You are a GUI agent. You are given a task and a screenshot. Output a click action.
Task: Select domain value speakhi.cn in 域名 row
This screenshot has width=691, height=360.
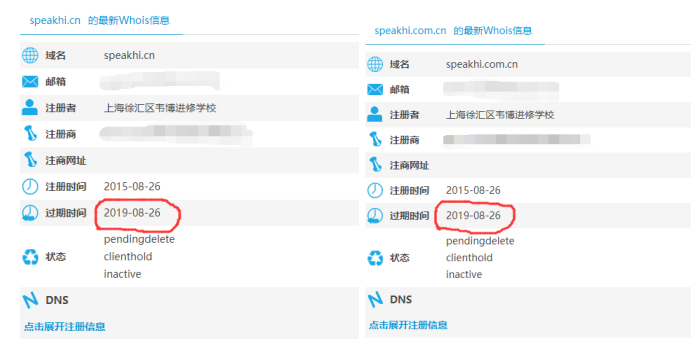(129, 55)
